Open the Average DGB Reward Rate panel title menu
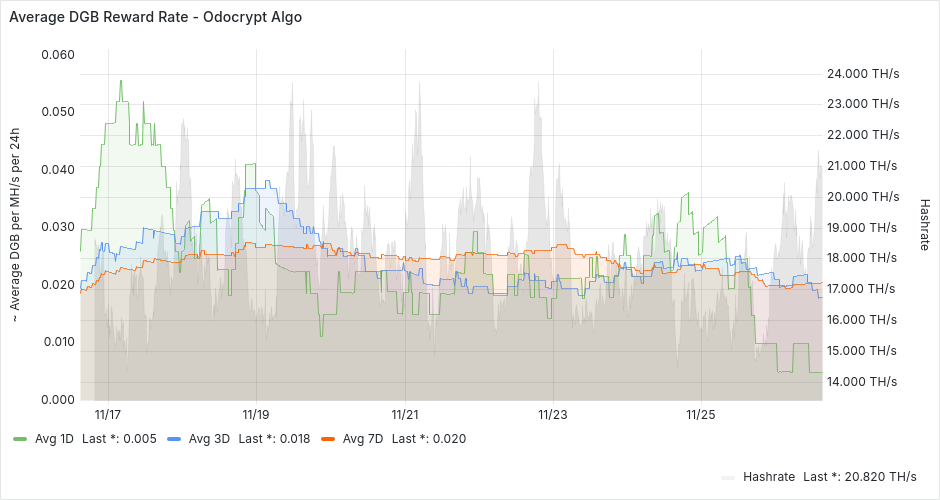This screenshot has width=940, height=500. [155, 17]
